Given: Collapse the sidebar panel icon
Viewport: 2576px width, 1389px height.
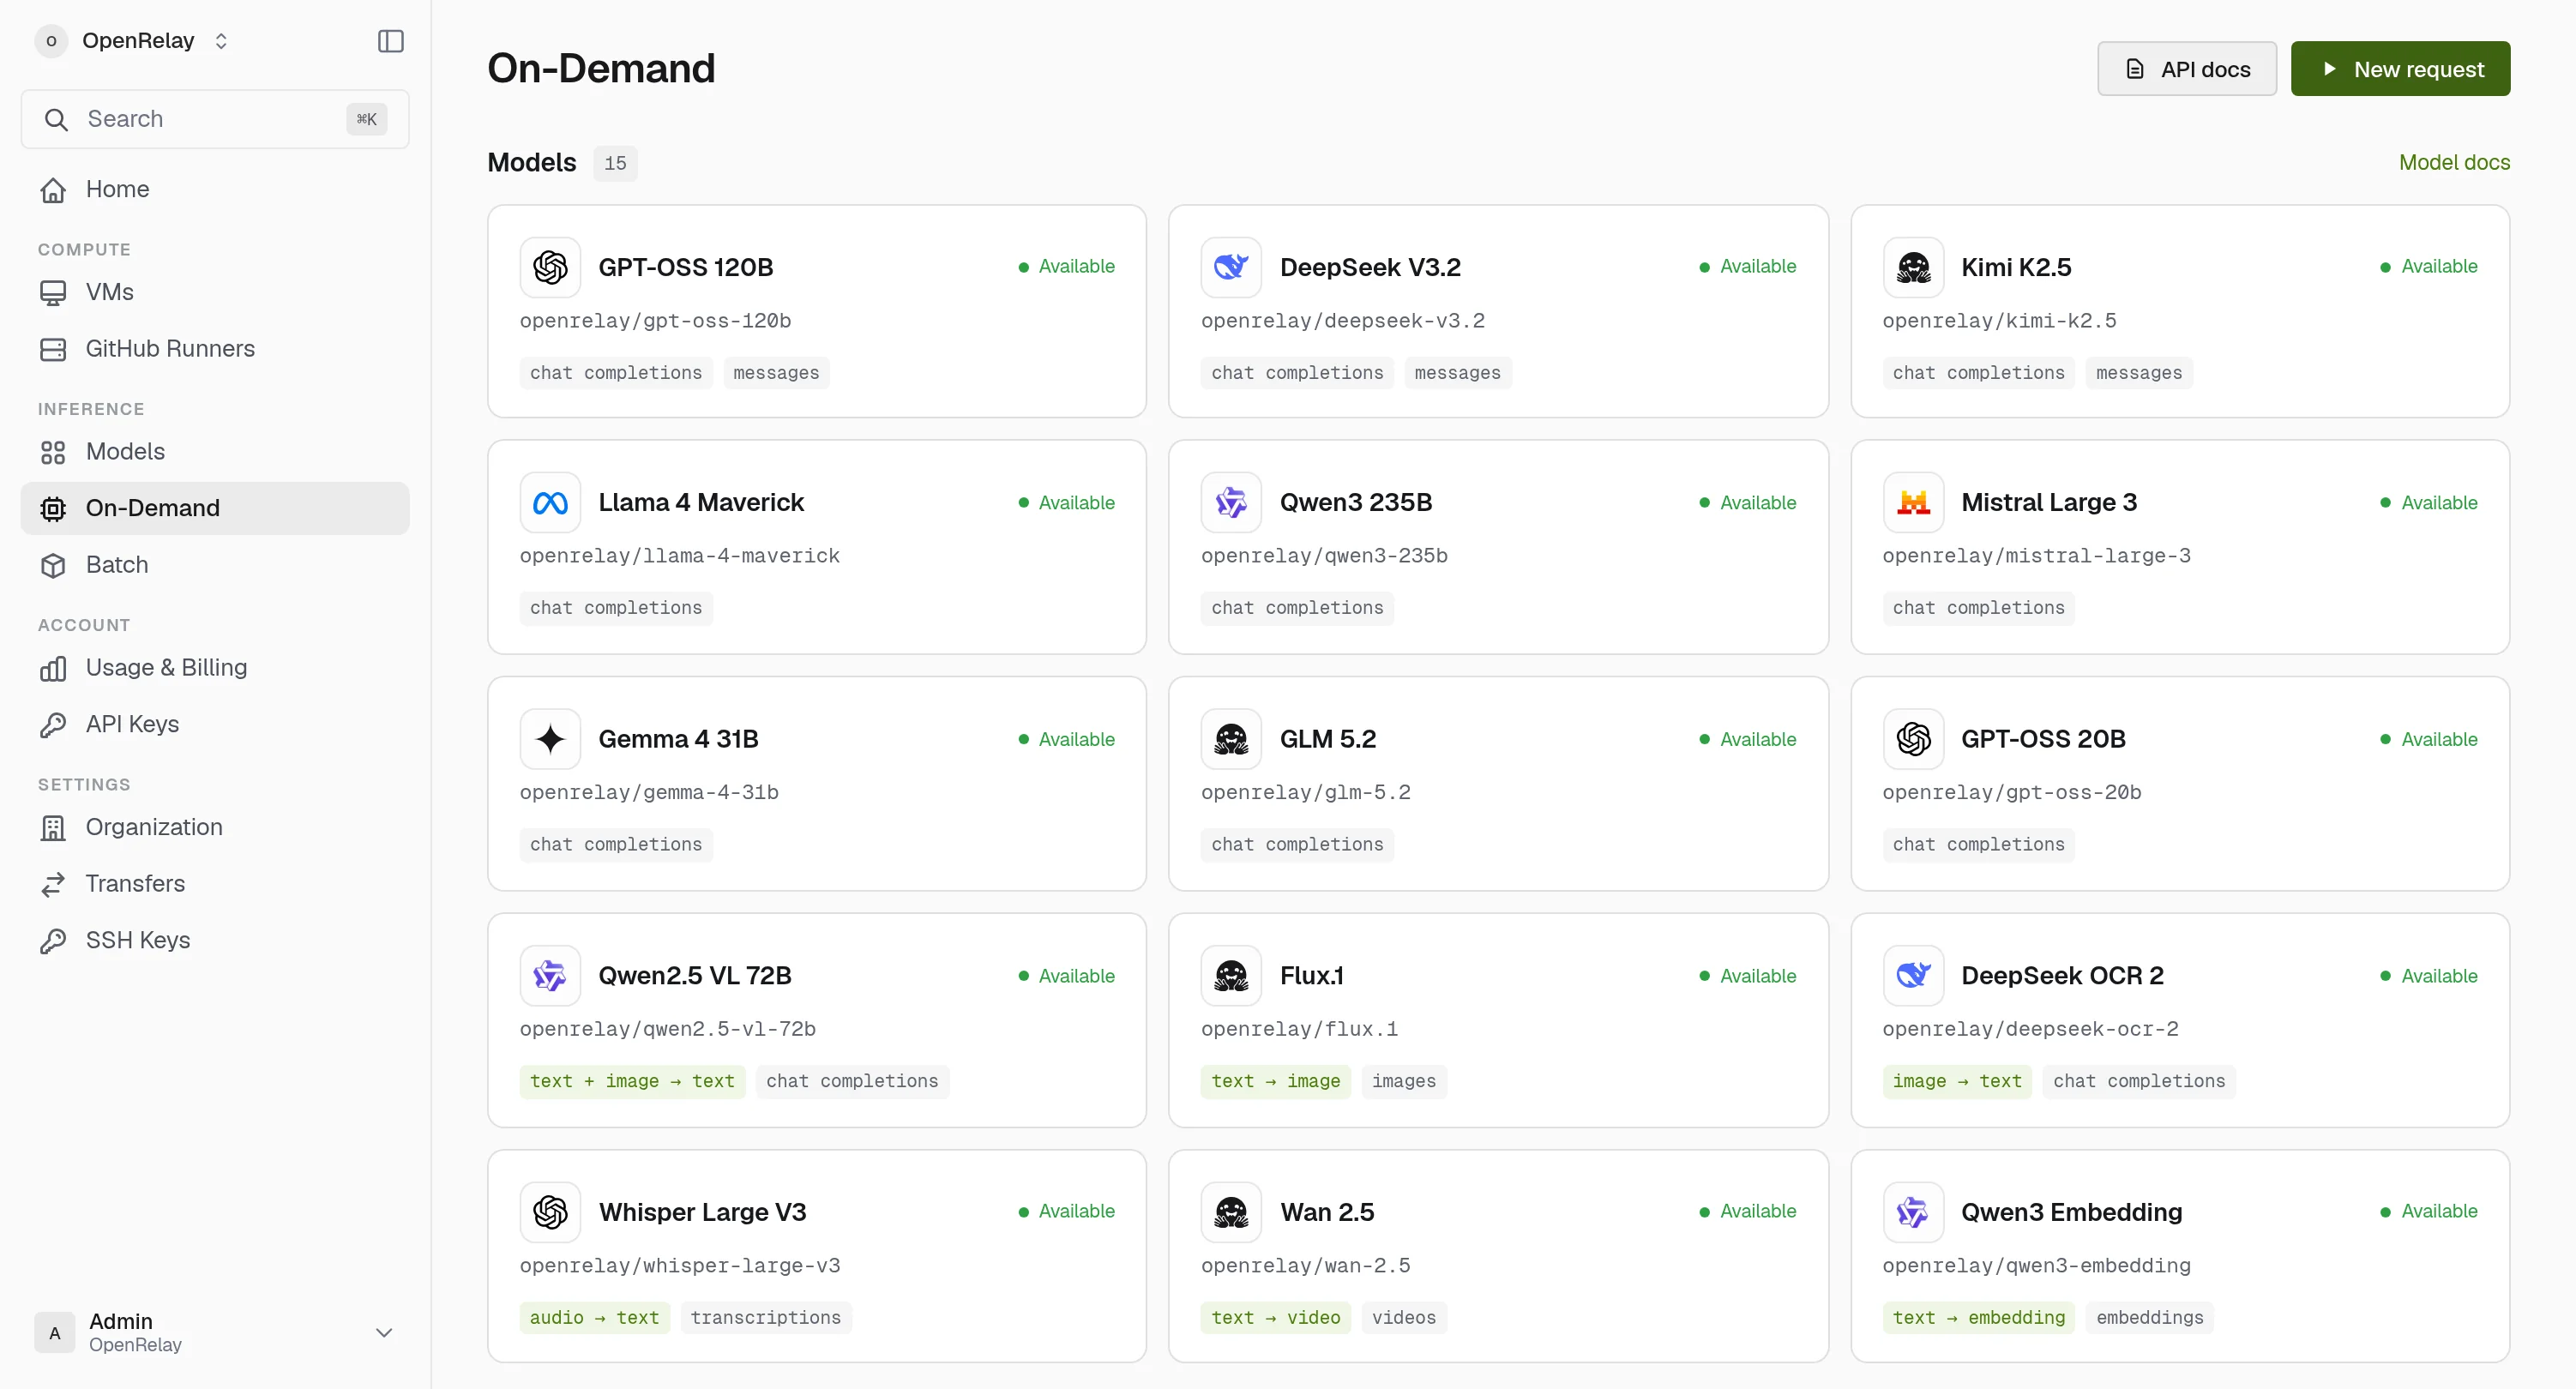Looking at the screenshot, I should [x=390, y=41].
